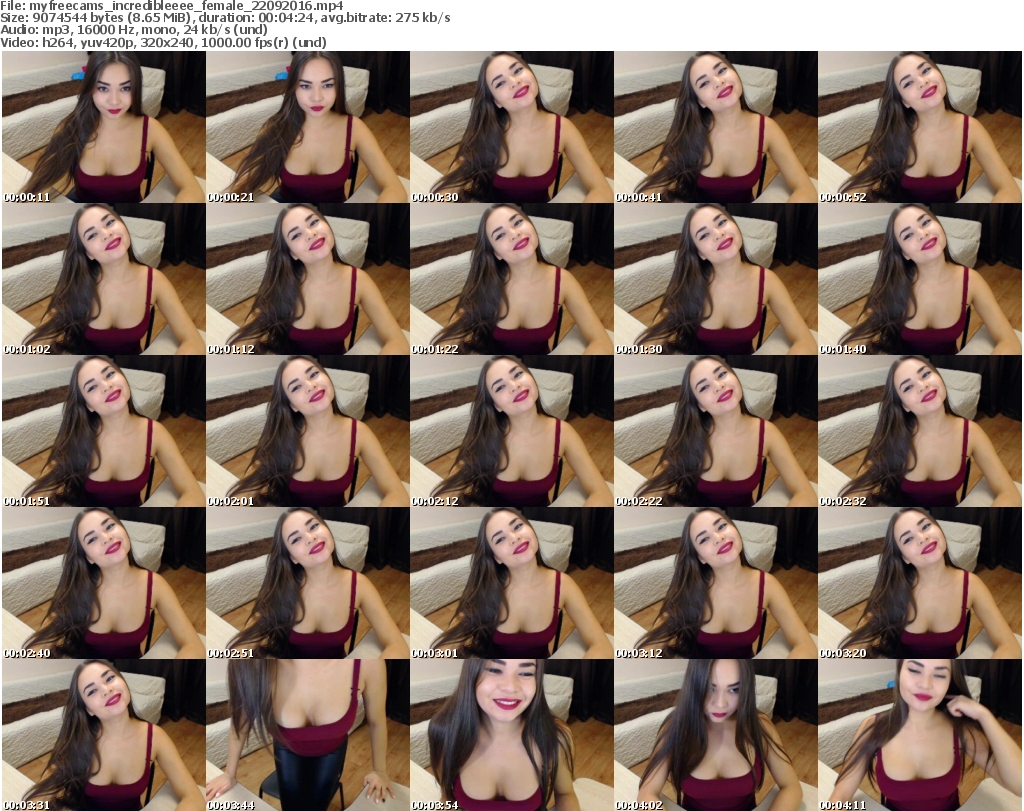Choose the thumbnail timestamped 00:03:12

[716, 583]
